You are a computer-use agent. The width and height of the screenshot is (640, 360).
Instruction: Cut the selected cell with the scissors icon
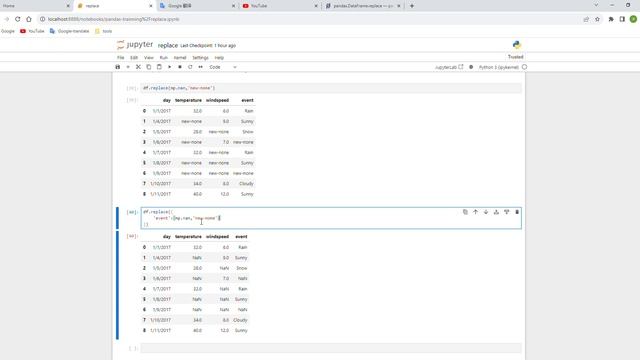[x=138, y=67]
